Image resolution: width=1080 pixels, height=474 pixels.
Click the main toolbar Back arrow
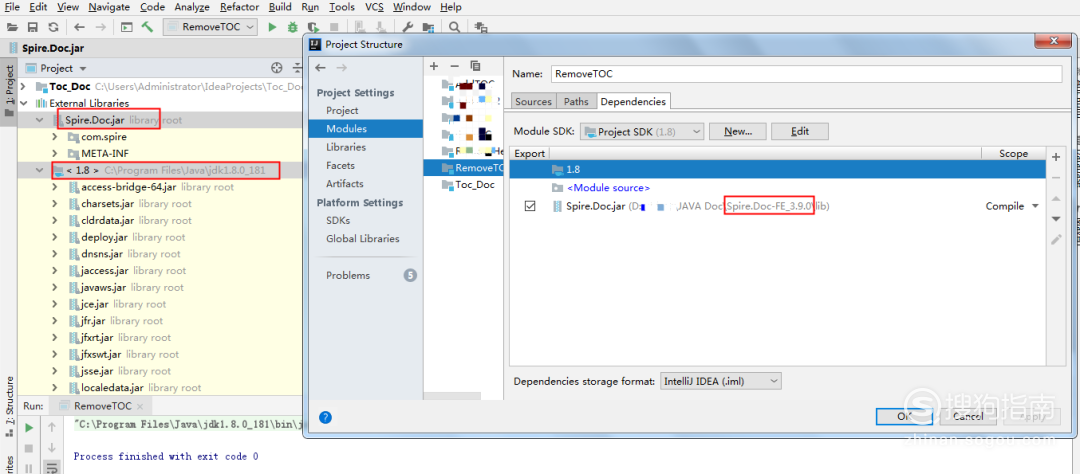tap(79, 27)
